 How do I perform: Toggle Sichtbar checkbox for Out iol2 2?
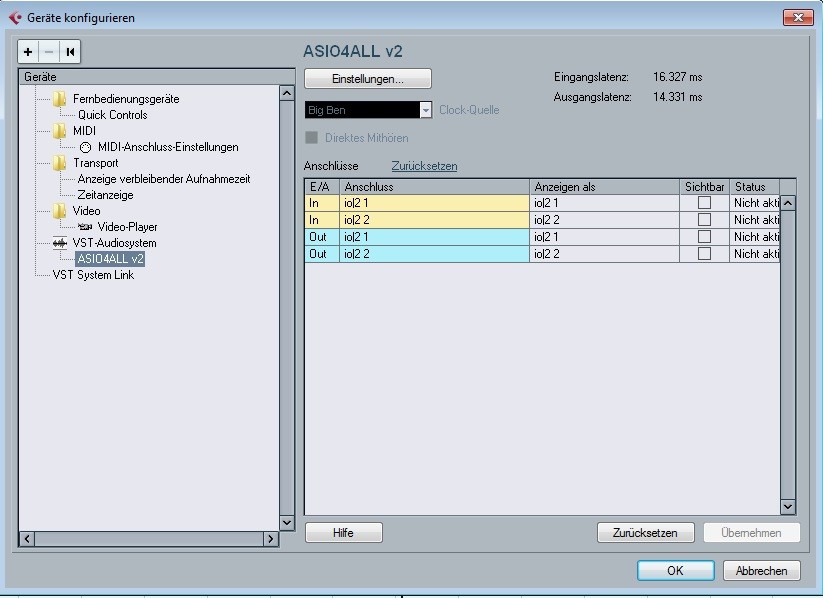click(x=704, y=254)
